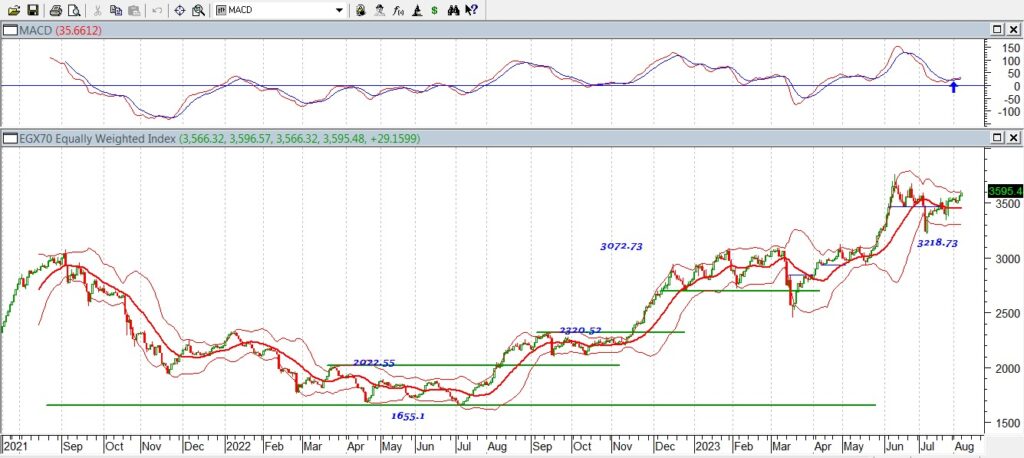Click the Paste clipboard icon
1024x458 pixels.
click(133, 10)
